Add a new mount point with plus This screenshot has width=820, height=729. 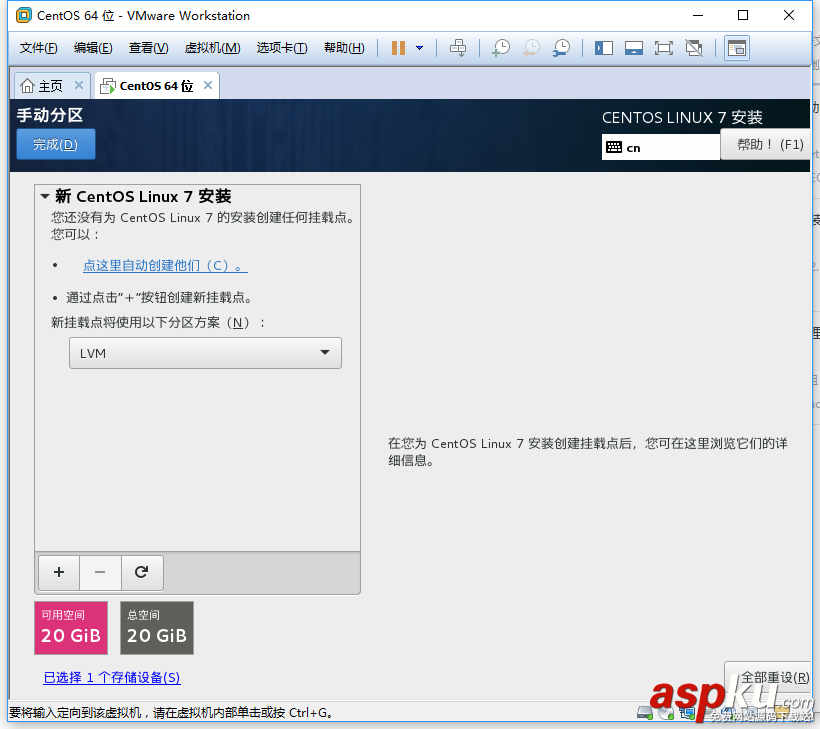pos(59,572)
